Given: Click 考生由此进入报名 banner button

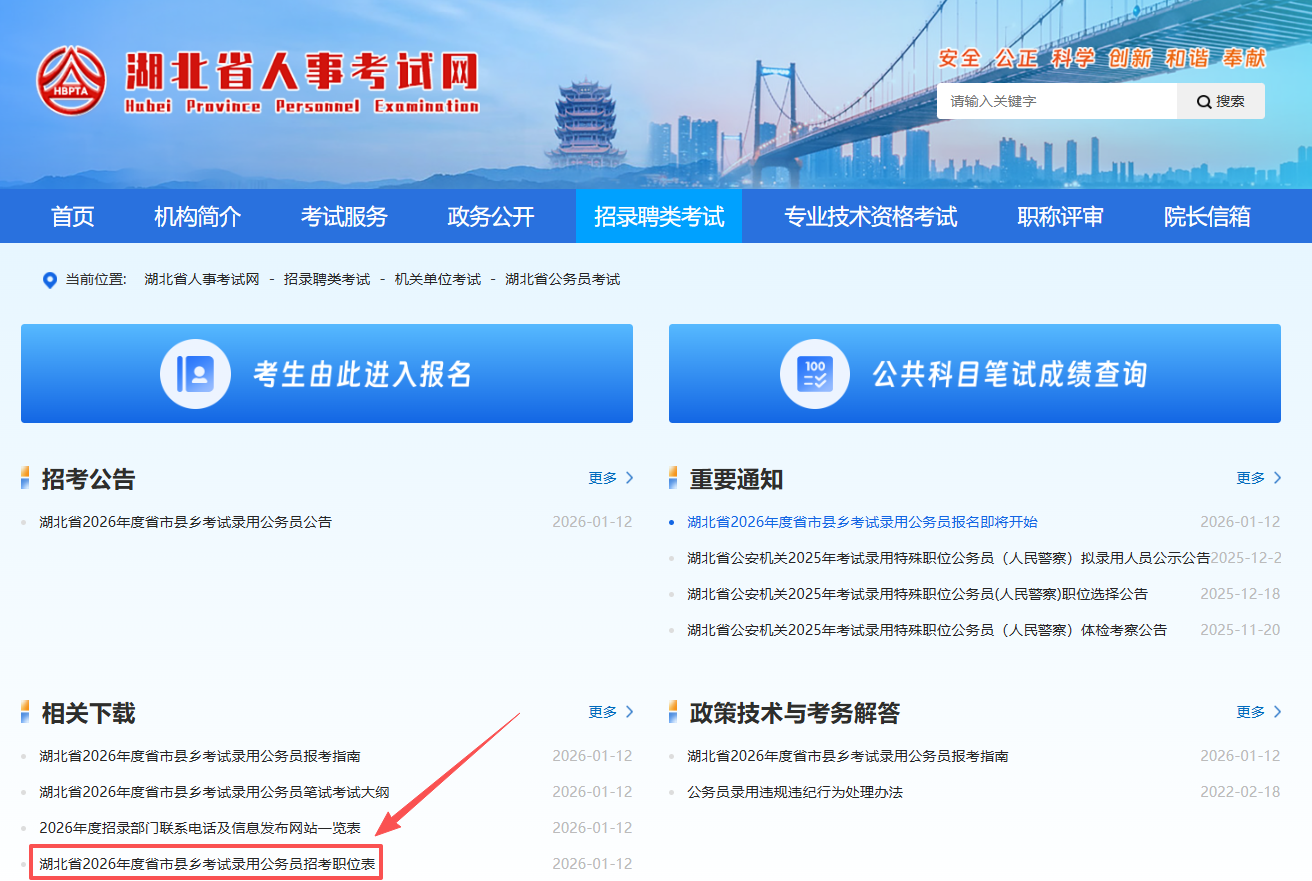Looking at the screenshot, I should (327, 374).
